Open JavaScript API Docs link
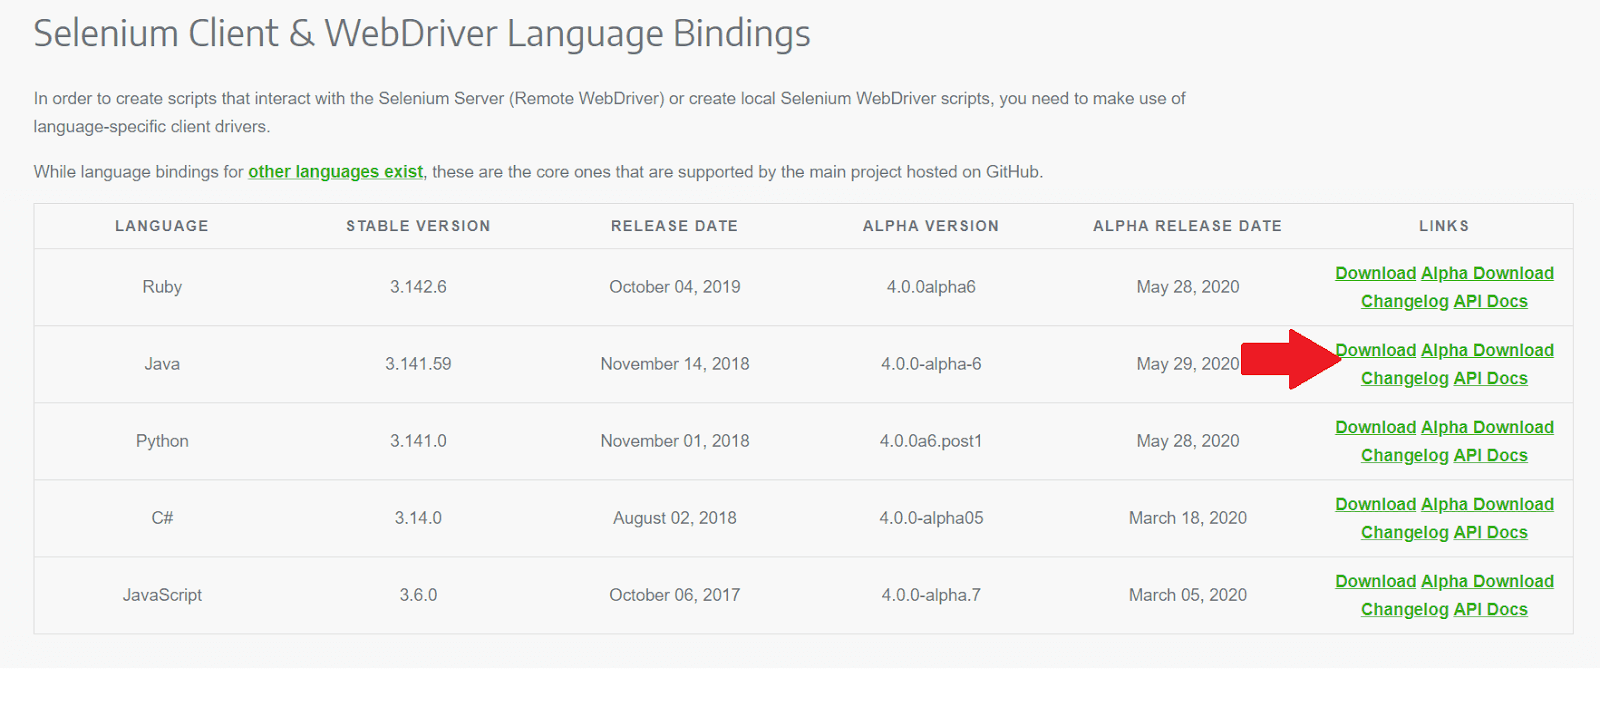The image size is (1600, 706). (1490, 610)
